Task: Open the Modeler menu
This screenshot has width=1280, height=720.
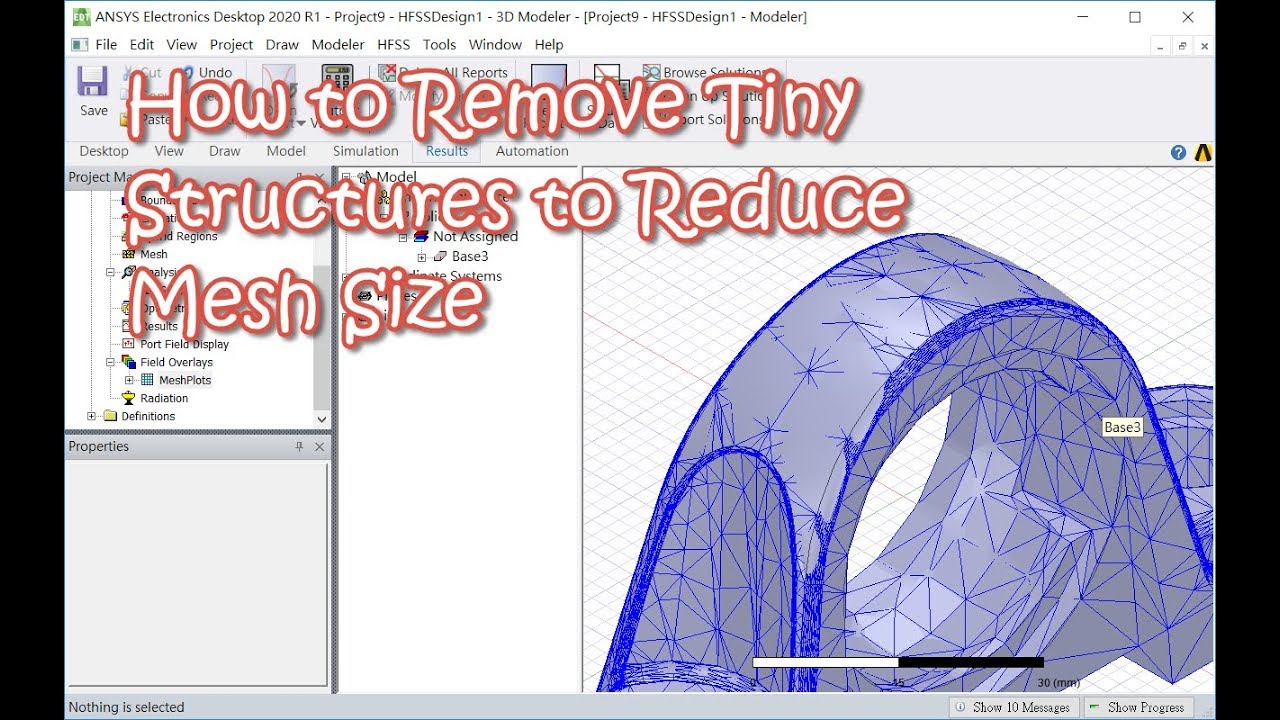Action: coord(338,45)
